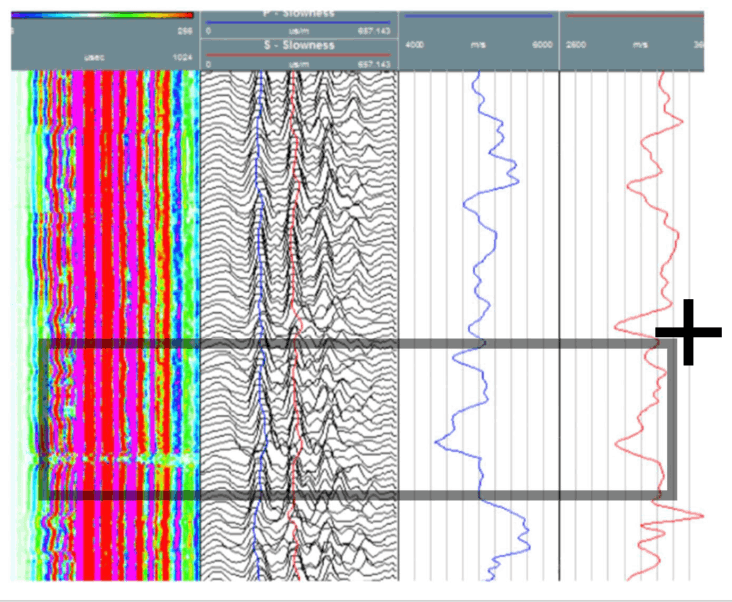This screenshot has height=602, width=732.
Task: Click the 1024 usec scale value
Action: pos(182,58)
